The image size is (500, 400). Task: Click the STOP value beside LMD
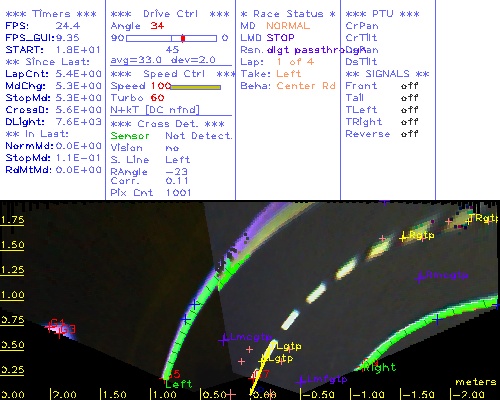point(280,38)
